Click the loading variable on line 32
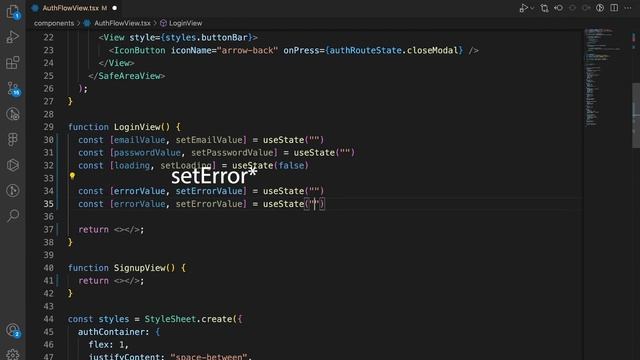 [132, 165]
